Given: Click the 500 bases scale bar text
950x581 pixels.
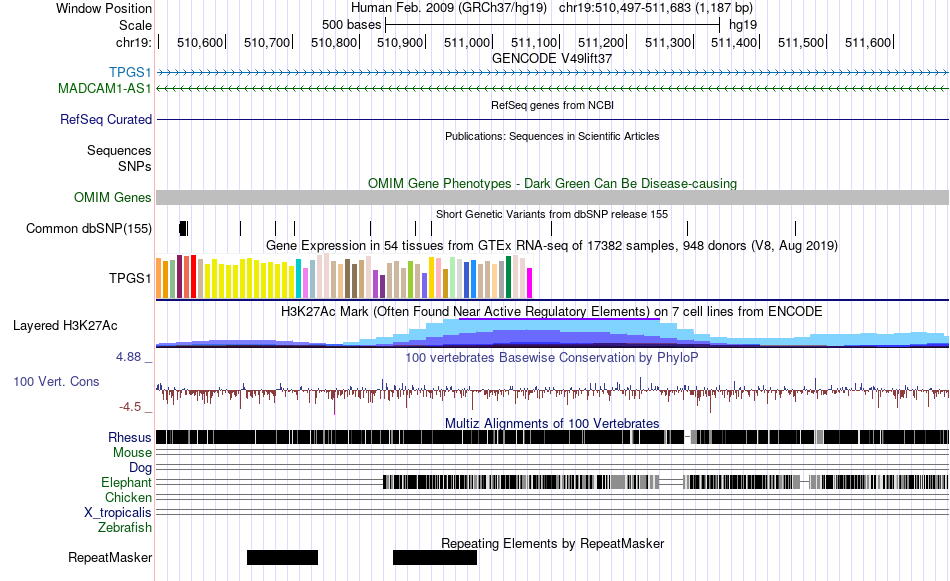Looking at the screenshot, I should (351, 25).
